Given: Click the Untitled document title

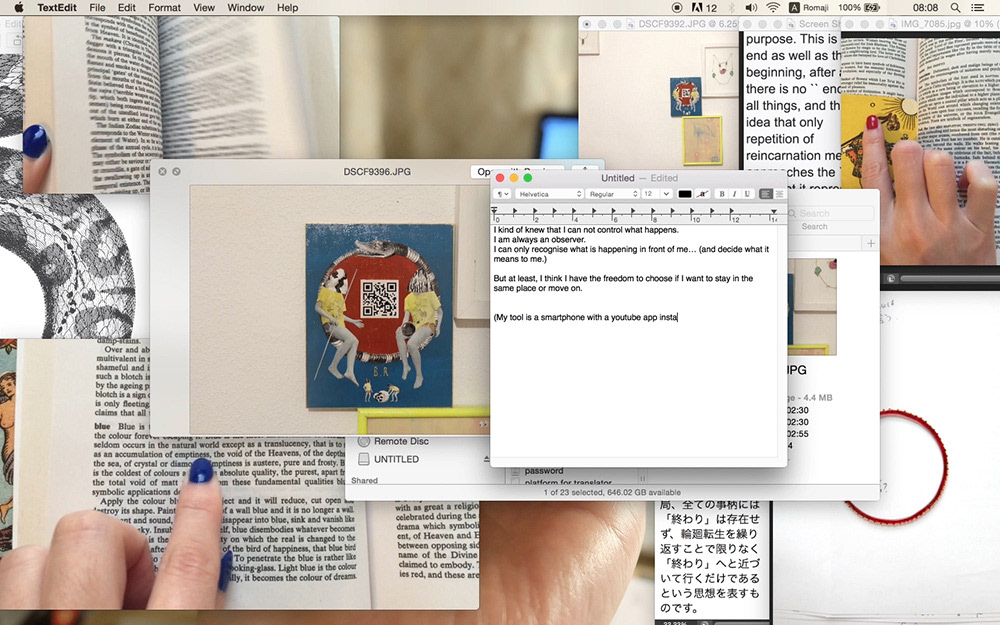Looking at the screenshot, I should click(x=617, y=178).
